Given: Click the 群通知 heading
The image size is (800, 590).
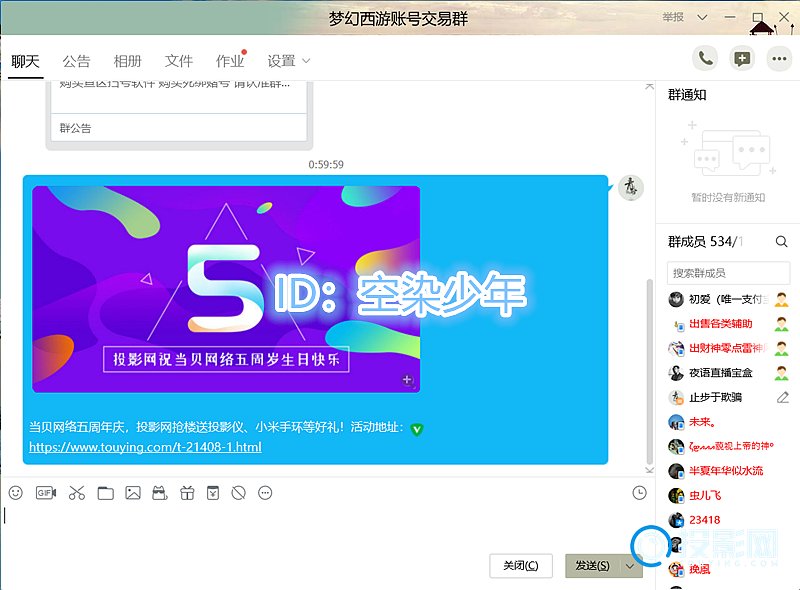Looking at the screenshot, I should pyautogui.click(x=687, y=95).
